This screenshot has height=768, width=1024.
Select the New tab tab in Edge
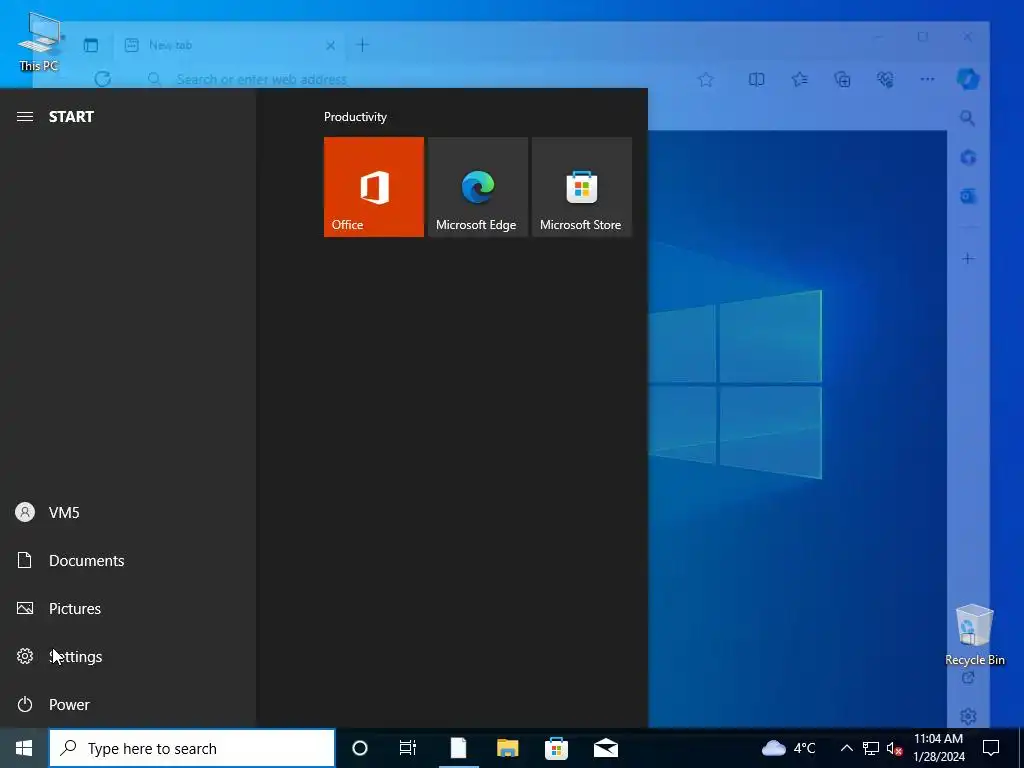(229, 45)
